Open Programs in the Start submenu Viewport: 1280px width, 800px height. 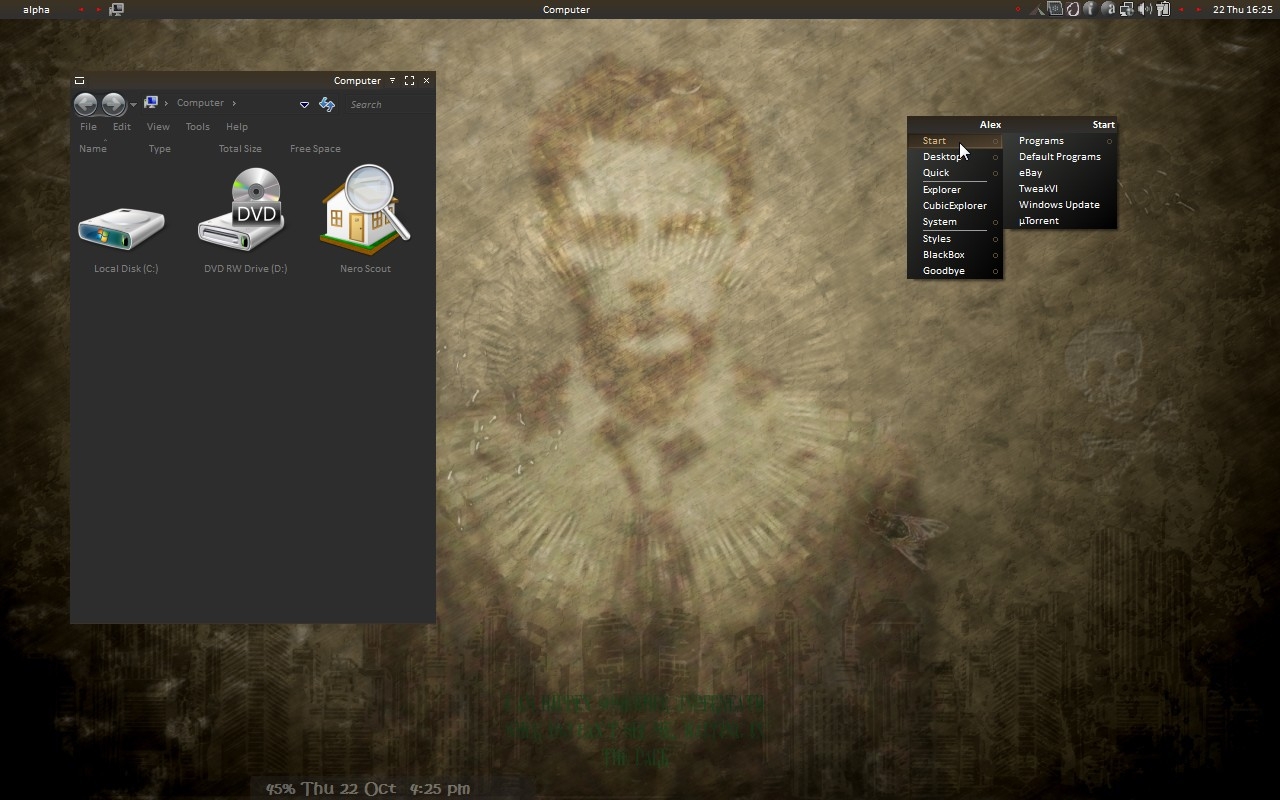[x=1061, y=141]
